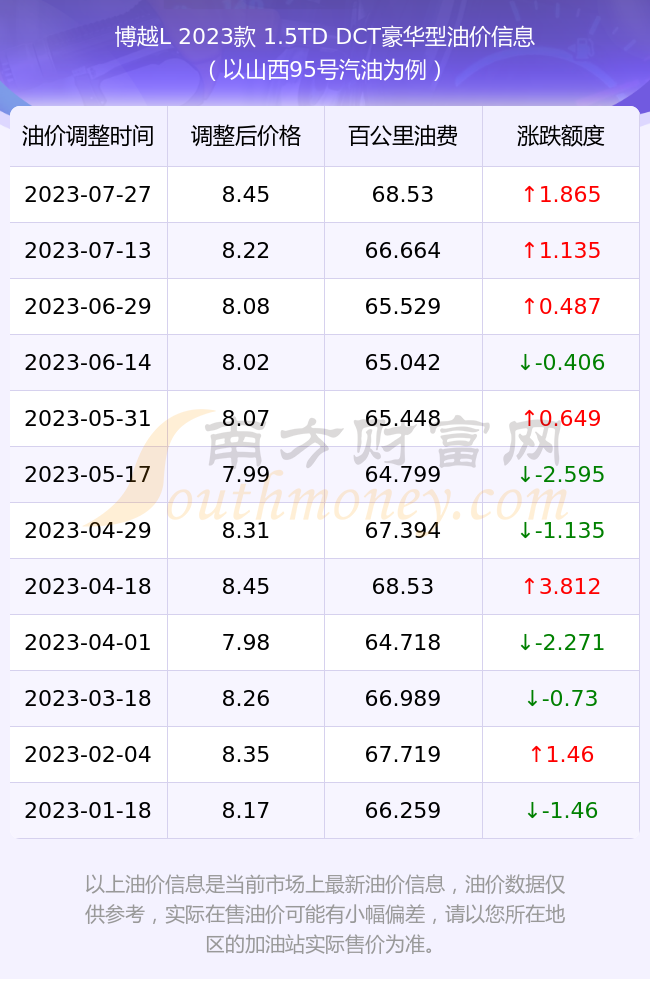650x1000 pixels.
Task: Select the 2023-06-29 date cell
Action: pos(88,307)
